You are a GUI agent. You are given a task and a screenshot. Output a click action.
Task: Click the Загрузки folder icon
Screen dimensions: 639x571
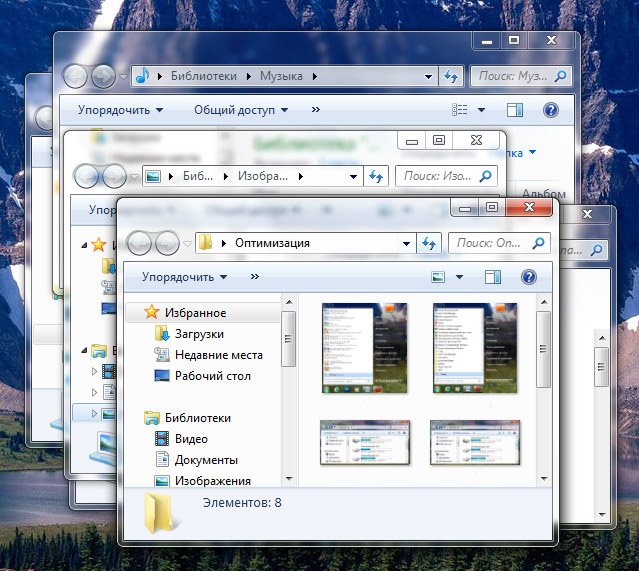point(162,333)
